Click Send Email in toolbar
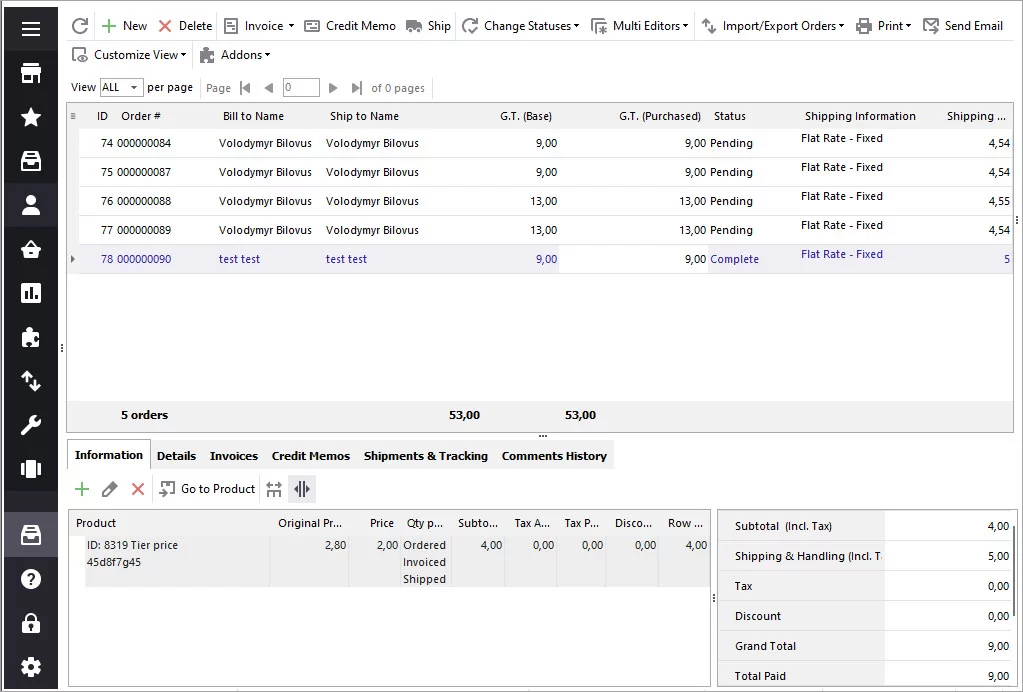This screenshot has width=1023, height=692. pos(963,26)
